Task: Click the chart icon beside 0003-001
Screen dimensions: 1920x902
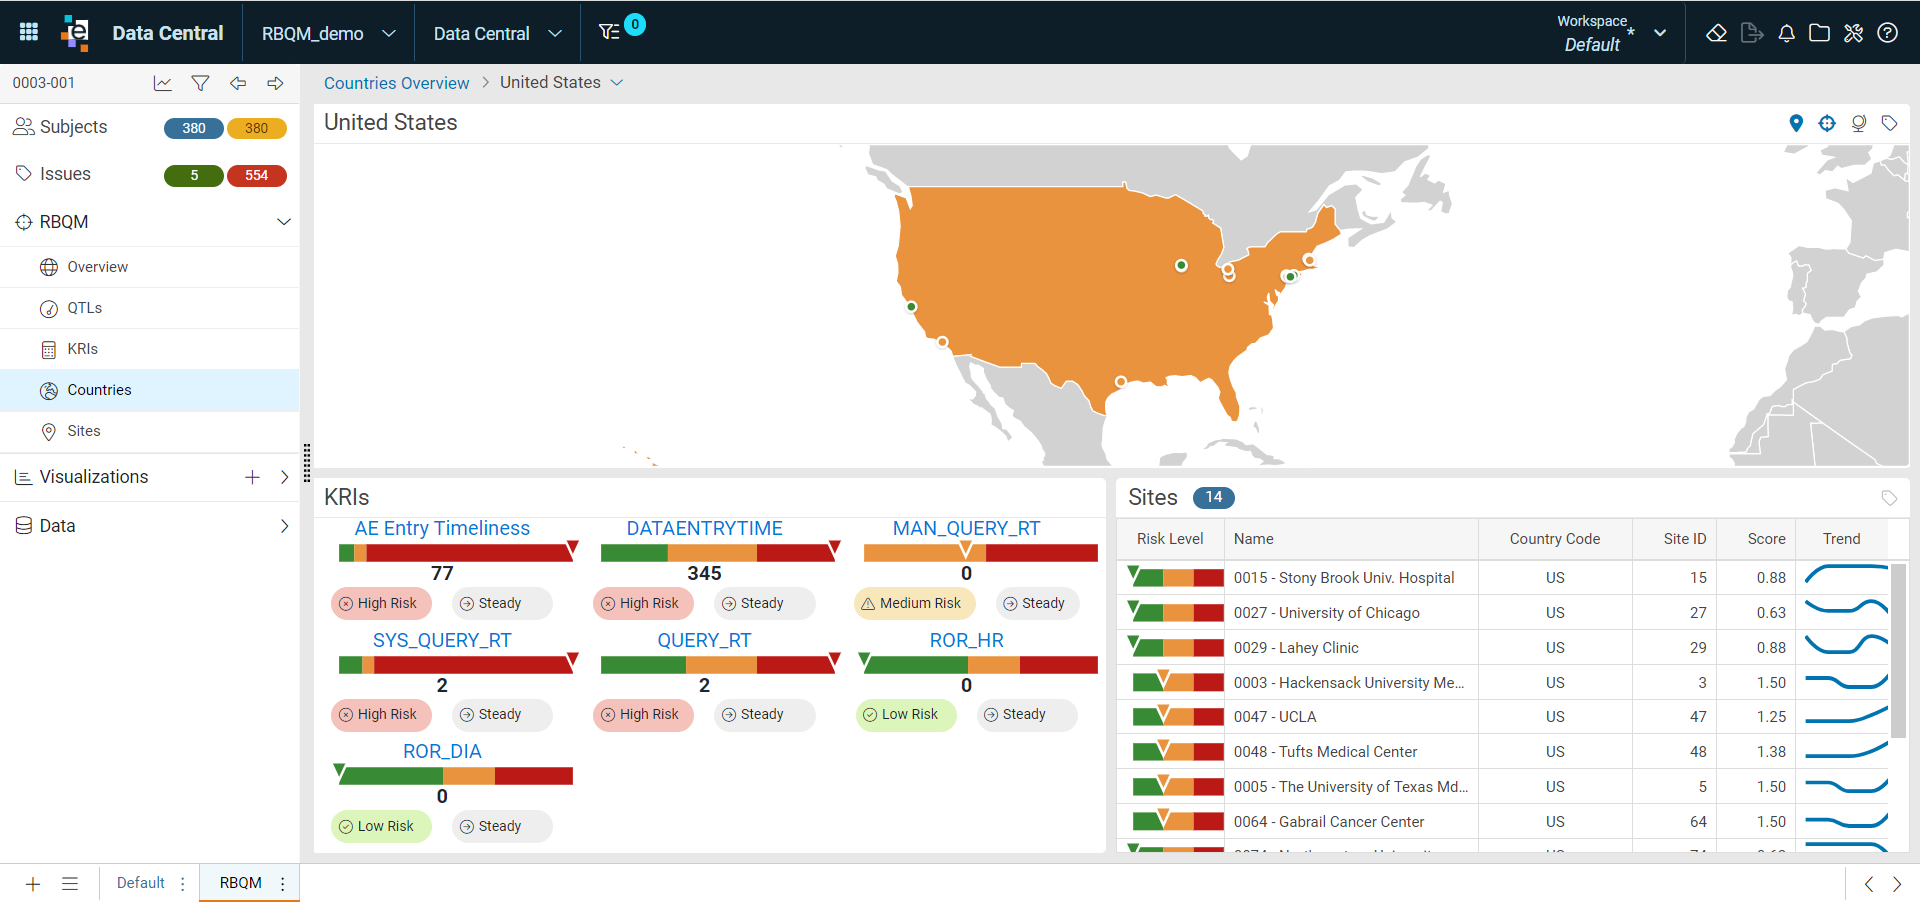Action: click(x=162, y=83)
